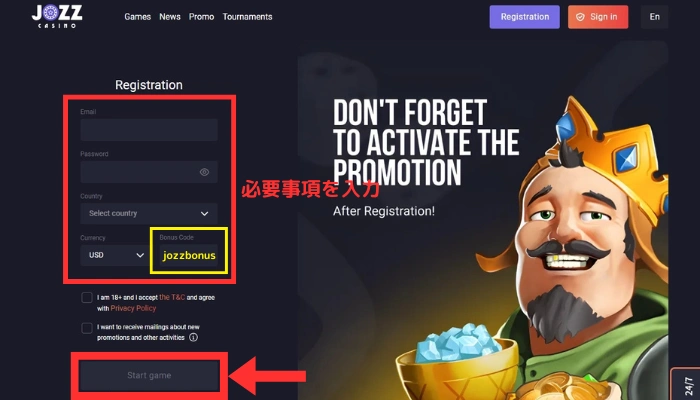This screenshot has width=700, height=400.
Task: Click the Jozz Casino logo
Action: (x=57, y=16)
